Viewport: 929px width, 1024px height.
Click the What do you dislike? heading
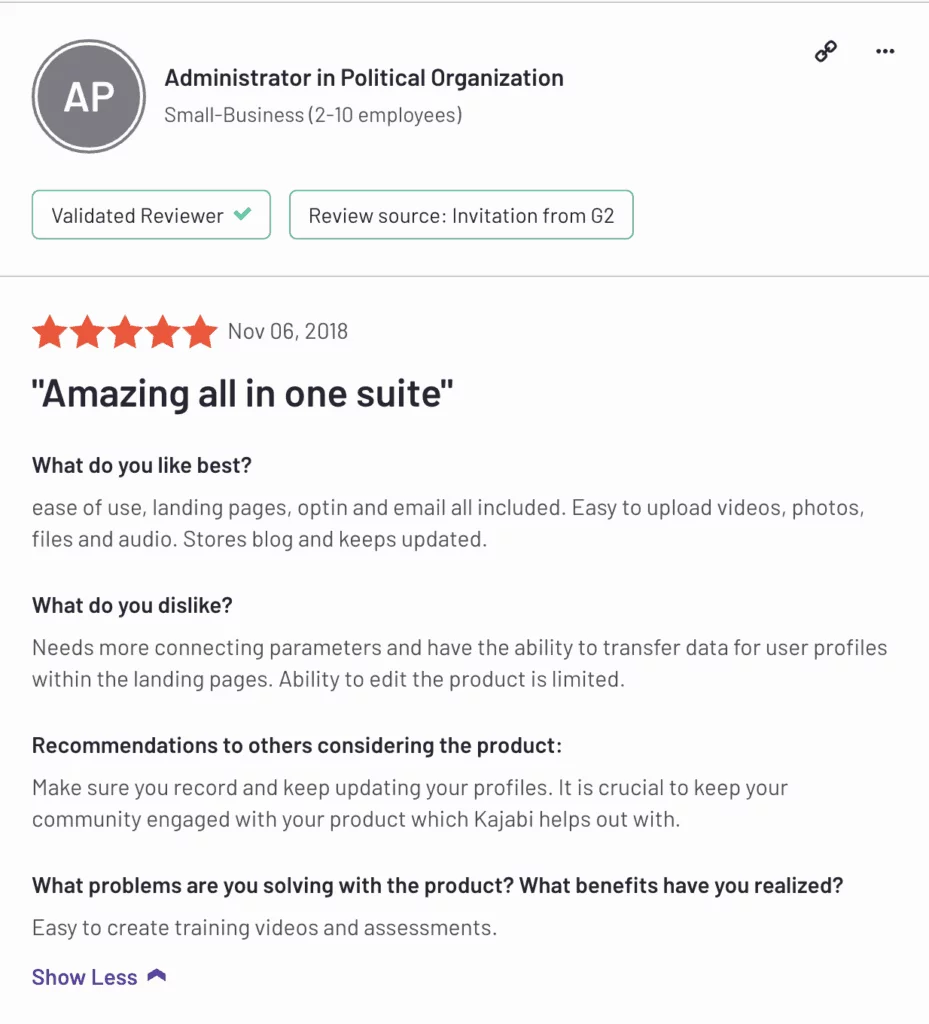133,605
